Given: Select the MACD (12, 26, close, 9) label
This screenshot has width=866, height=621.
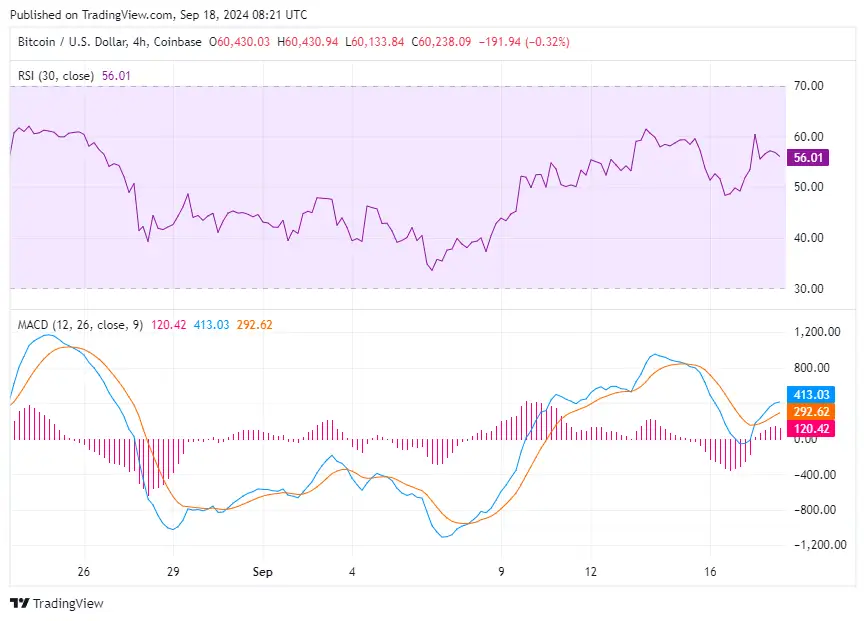Looking at the screenshot, I should [x=81, y=325].
